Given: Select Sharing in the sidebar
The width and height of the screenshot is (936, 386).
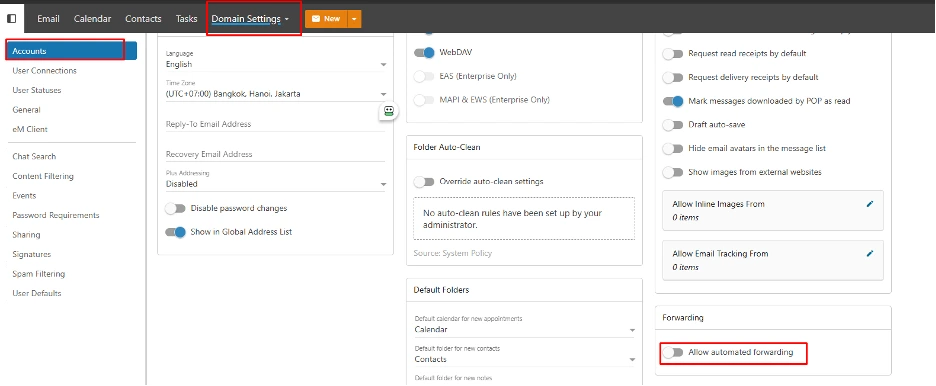Looking at the screenshot, I should [26, 235].
